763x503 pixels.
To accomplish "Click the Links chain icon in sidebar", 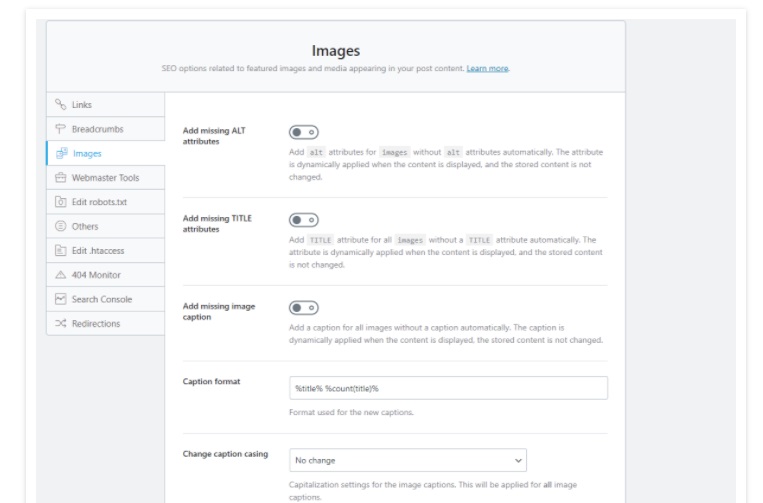I will tap(60, 105).
